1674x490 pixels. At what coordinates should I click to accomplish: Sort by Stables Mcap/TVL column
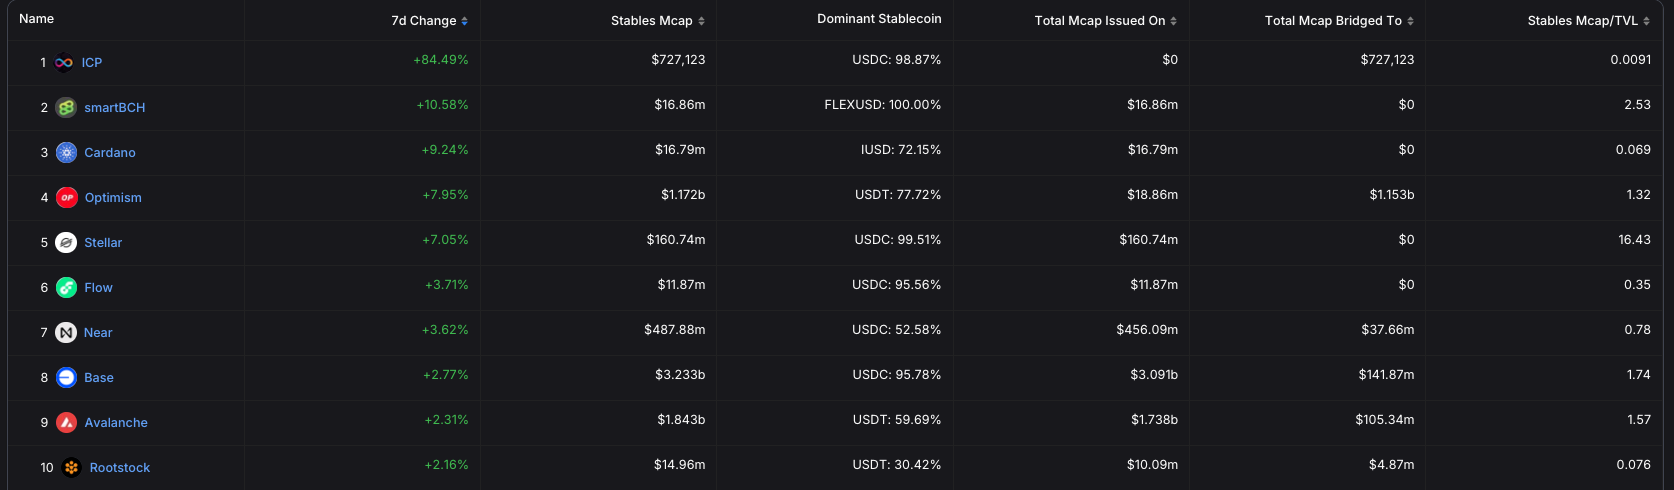point(1588,21)
